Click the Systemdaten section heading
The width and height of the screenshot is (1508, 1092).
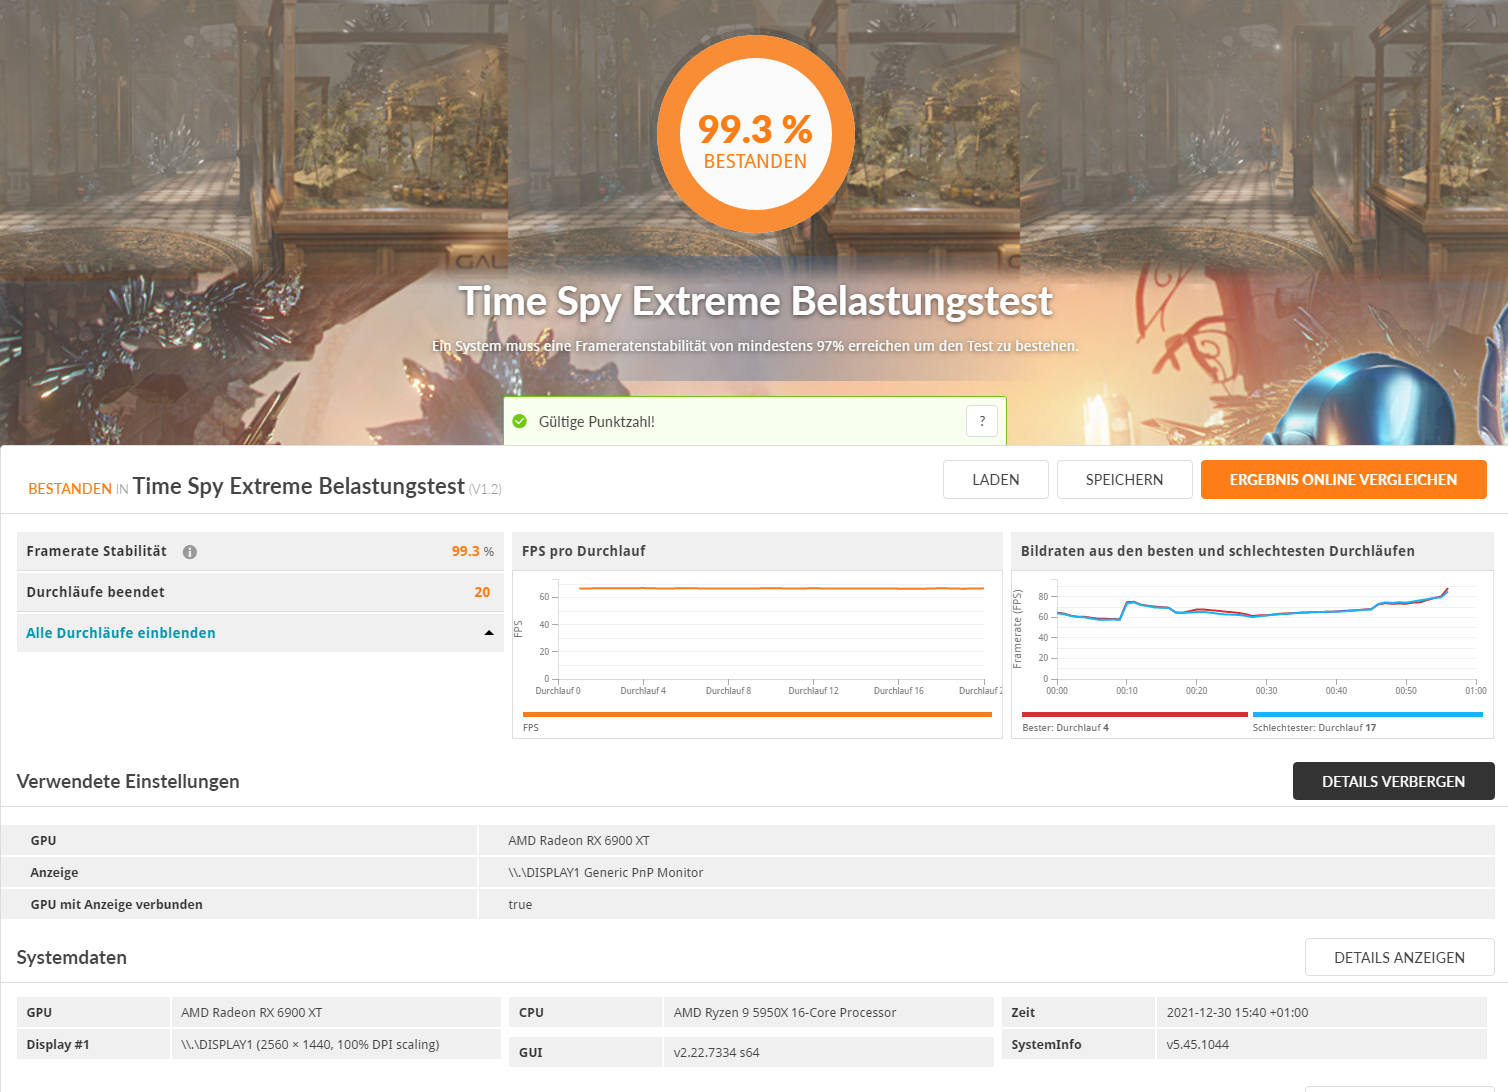point(72,957)
